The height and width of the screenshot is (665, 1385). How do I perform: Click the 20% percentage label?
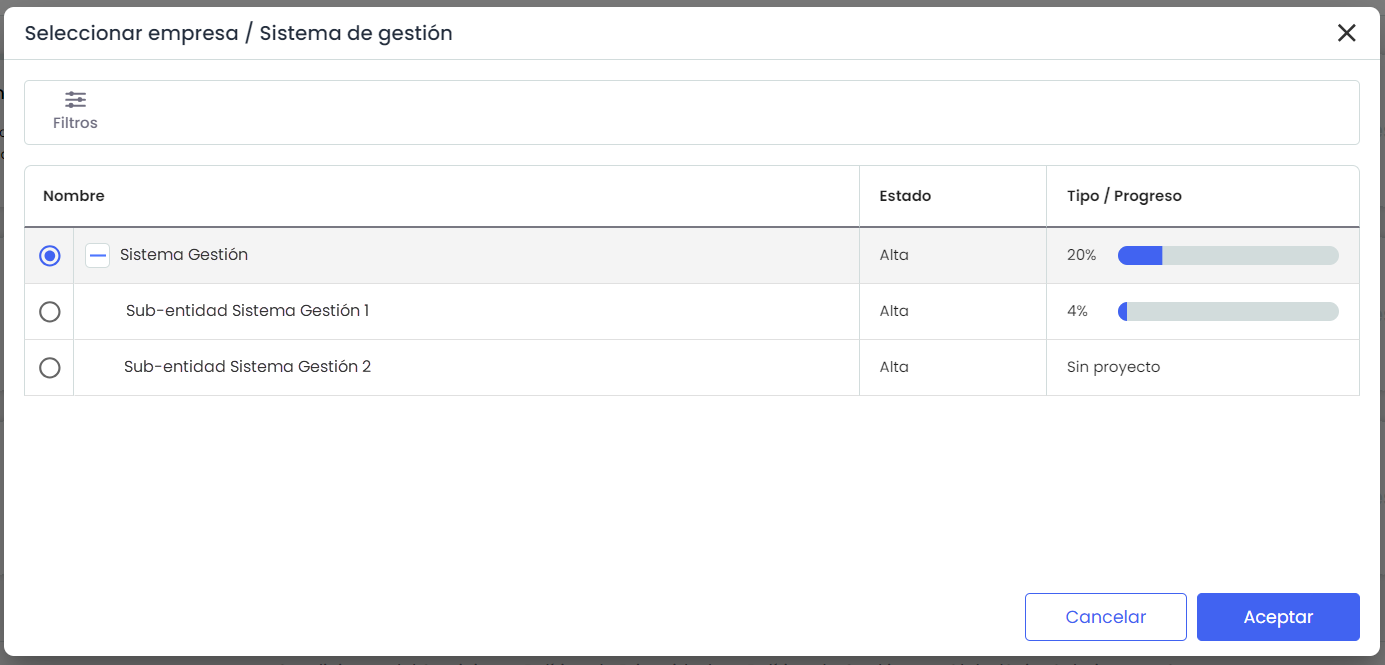pyautogui.click(x=1081, y=255)
